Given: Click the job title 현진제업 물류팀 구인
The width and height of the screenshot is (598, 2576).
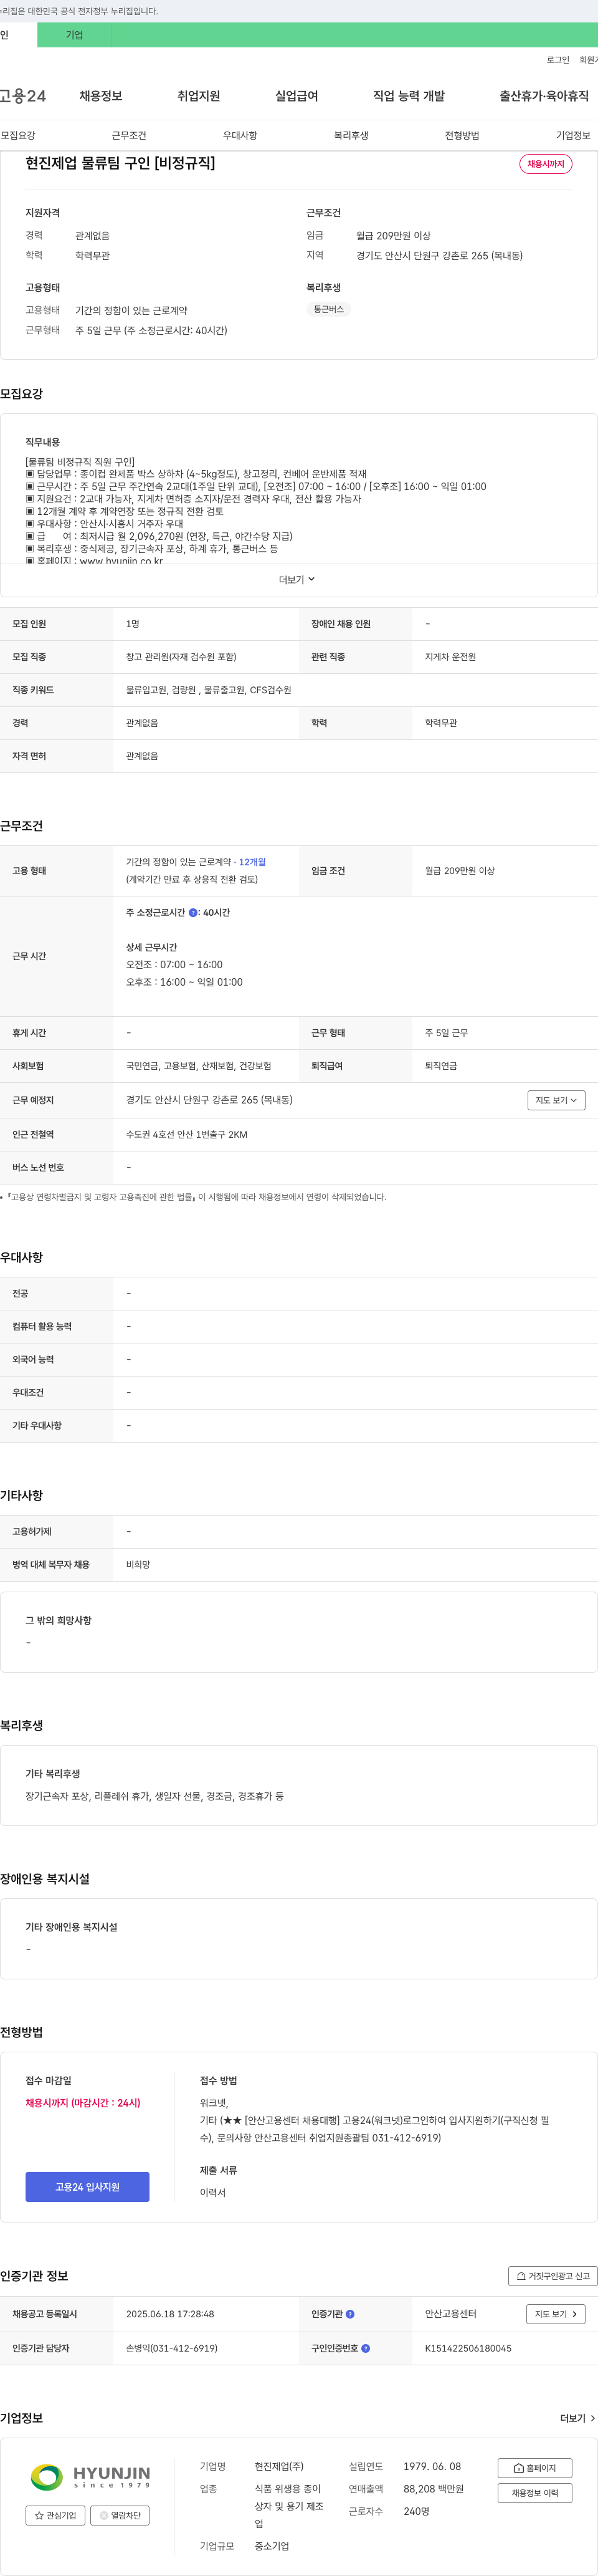Looking at the screenshot, I should pos(120,163).
